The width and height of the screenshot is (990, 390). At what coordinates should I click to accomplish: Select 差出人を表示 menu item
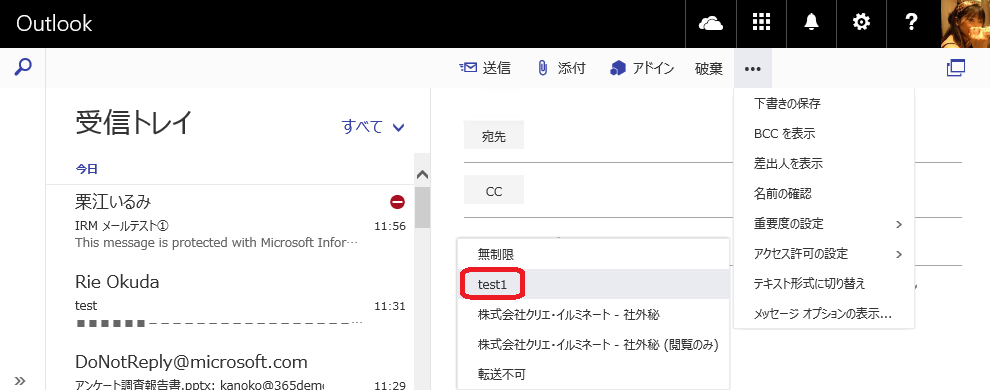(824, 163)
